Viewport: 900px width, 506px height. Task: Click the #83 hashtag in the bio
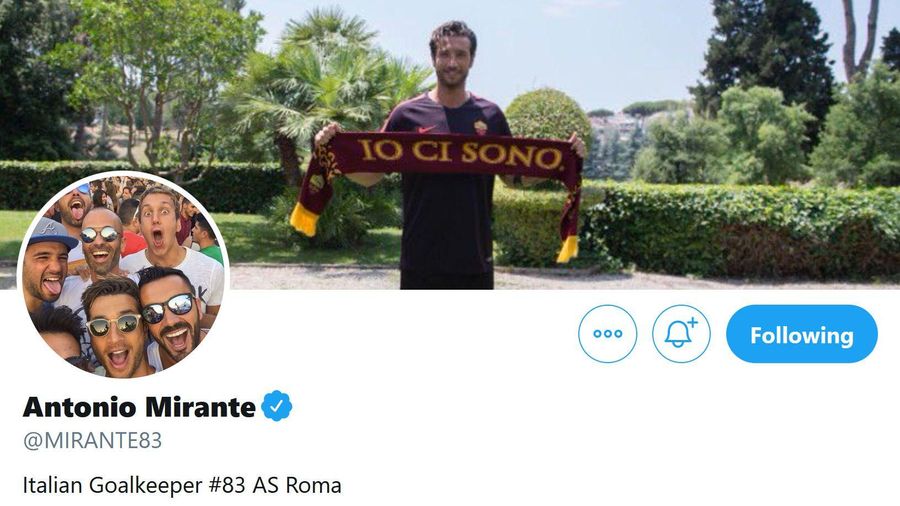pos(227,485)
